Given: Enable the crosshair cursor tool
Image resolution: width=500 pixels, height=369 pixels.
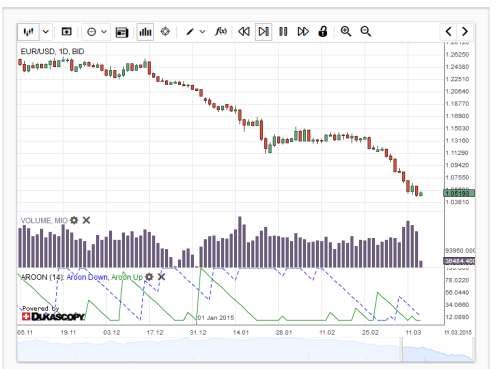Looking at the screenshot, I should pos(165,32).
